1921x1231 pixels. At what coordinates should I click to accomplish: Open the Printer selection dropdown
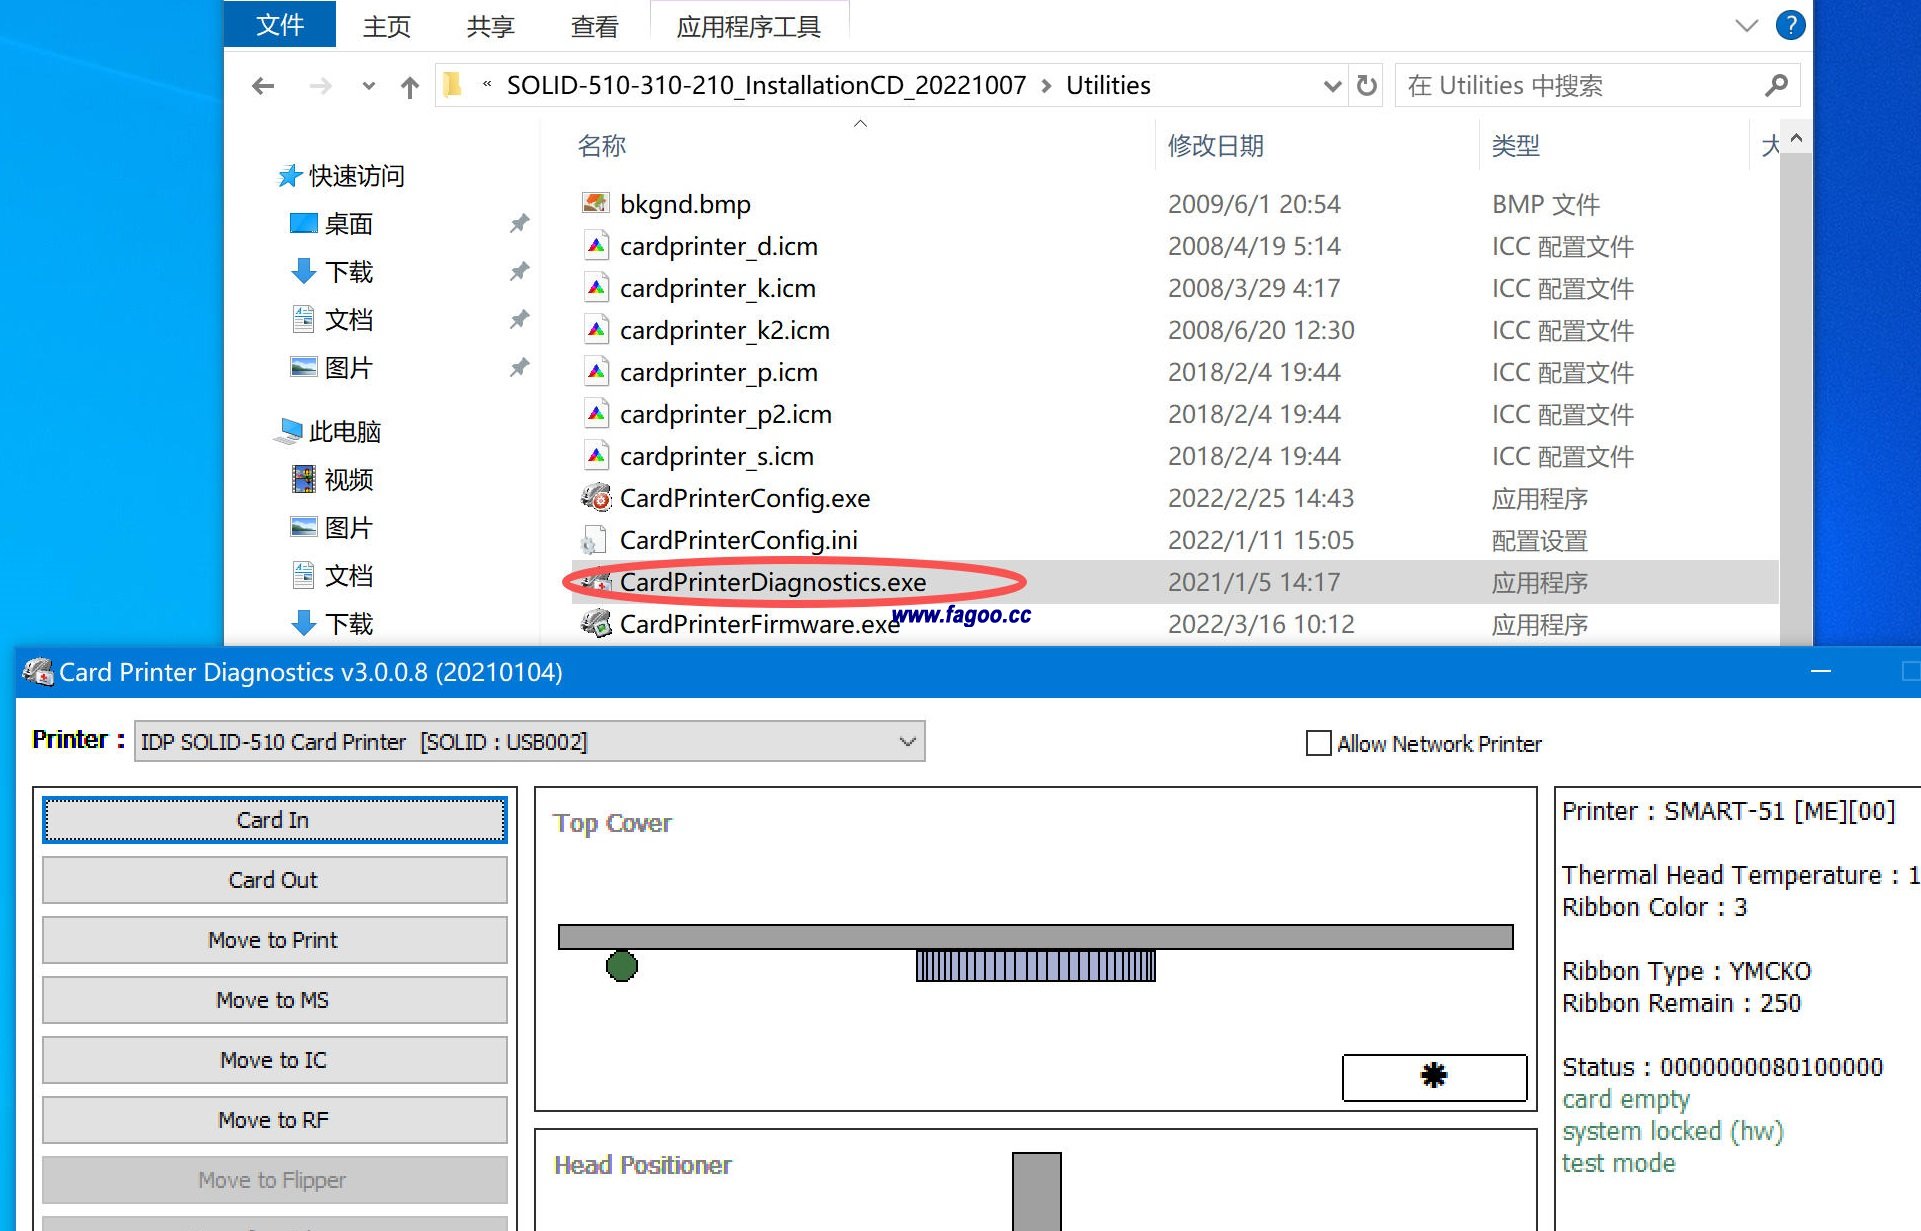point(907,742)
